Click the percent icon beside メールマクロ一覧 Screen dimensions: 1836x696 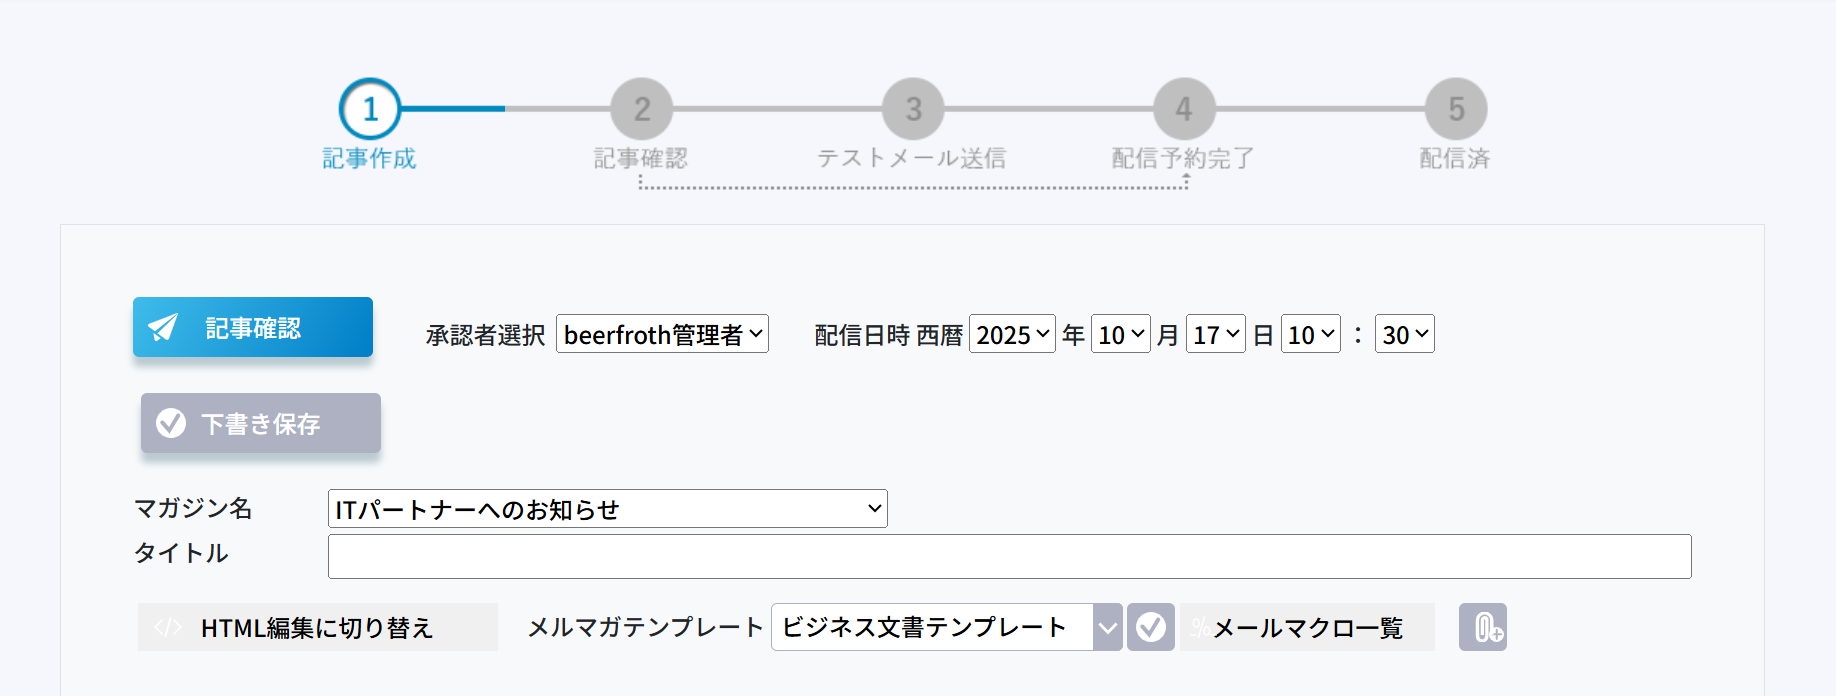(1198, 628)
